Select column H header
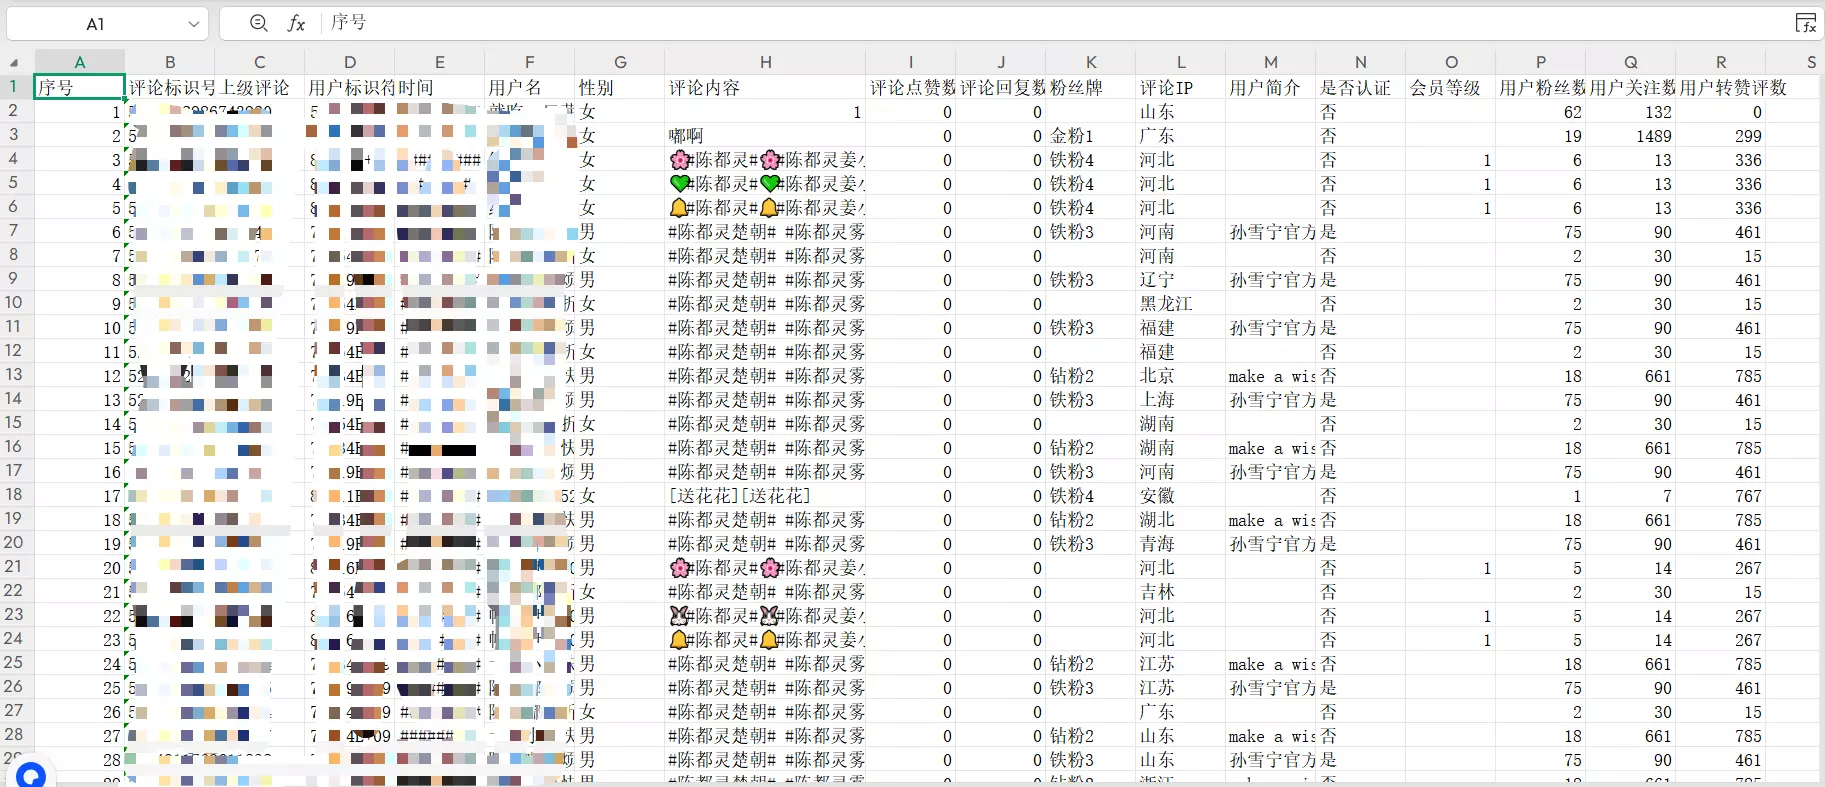The width and height of the screenshot is (1825, 787). pyautogui.click(x=765, y=62)
